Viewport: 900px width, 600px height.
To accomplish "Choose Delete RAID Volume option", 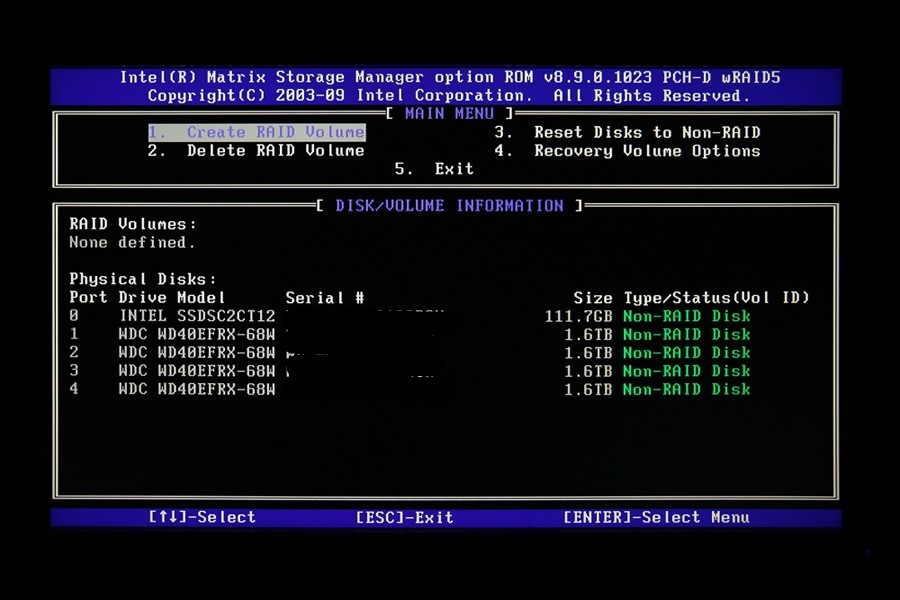I will click(256, 151).
